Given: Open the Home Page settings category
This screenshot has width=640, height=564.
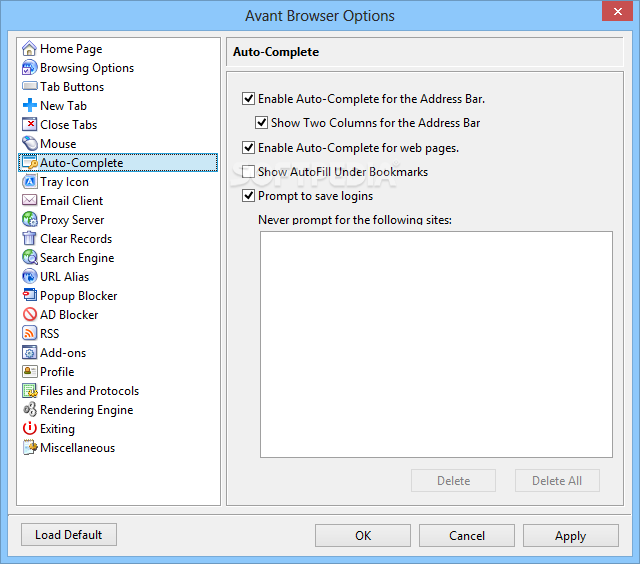Looking at the screenshot, I should click(71, 49).
